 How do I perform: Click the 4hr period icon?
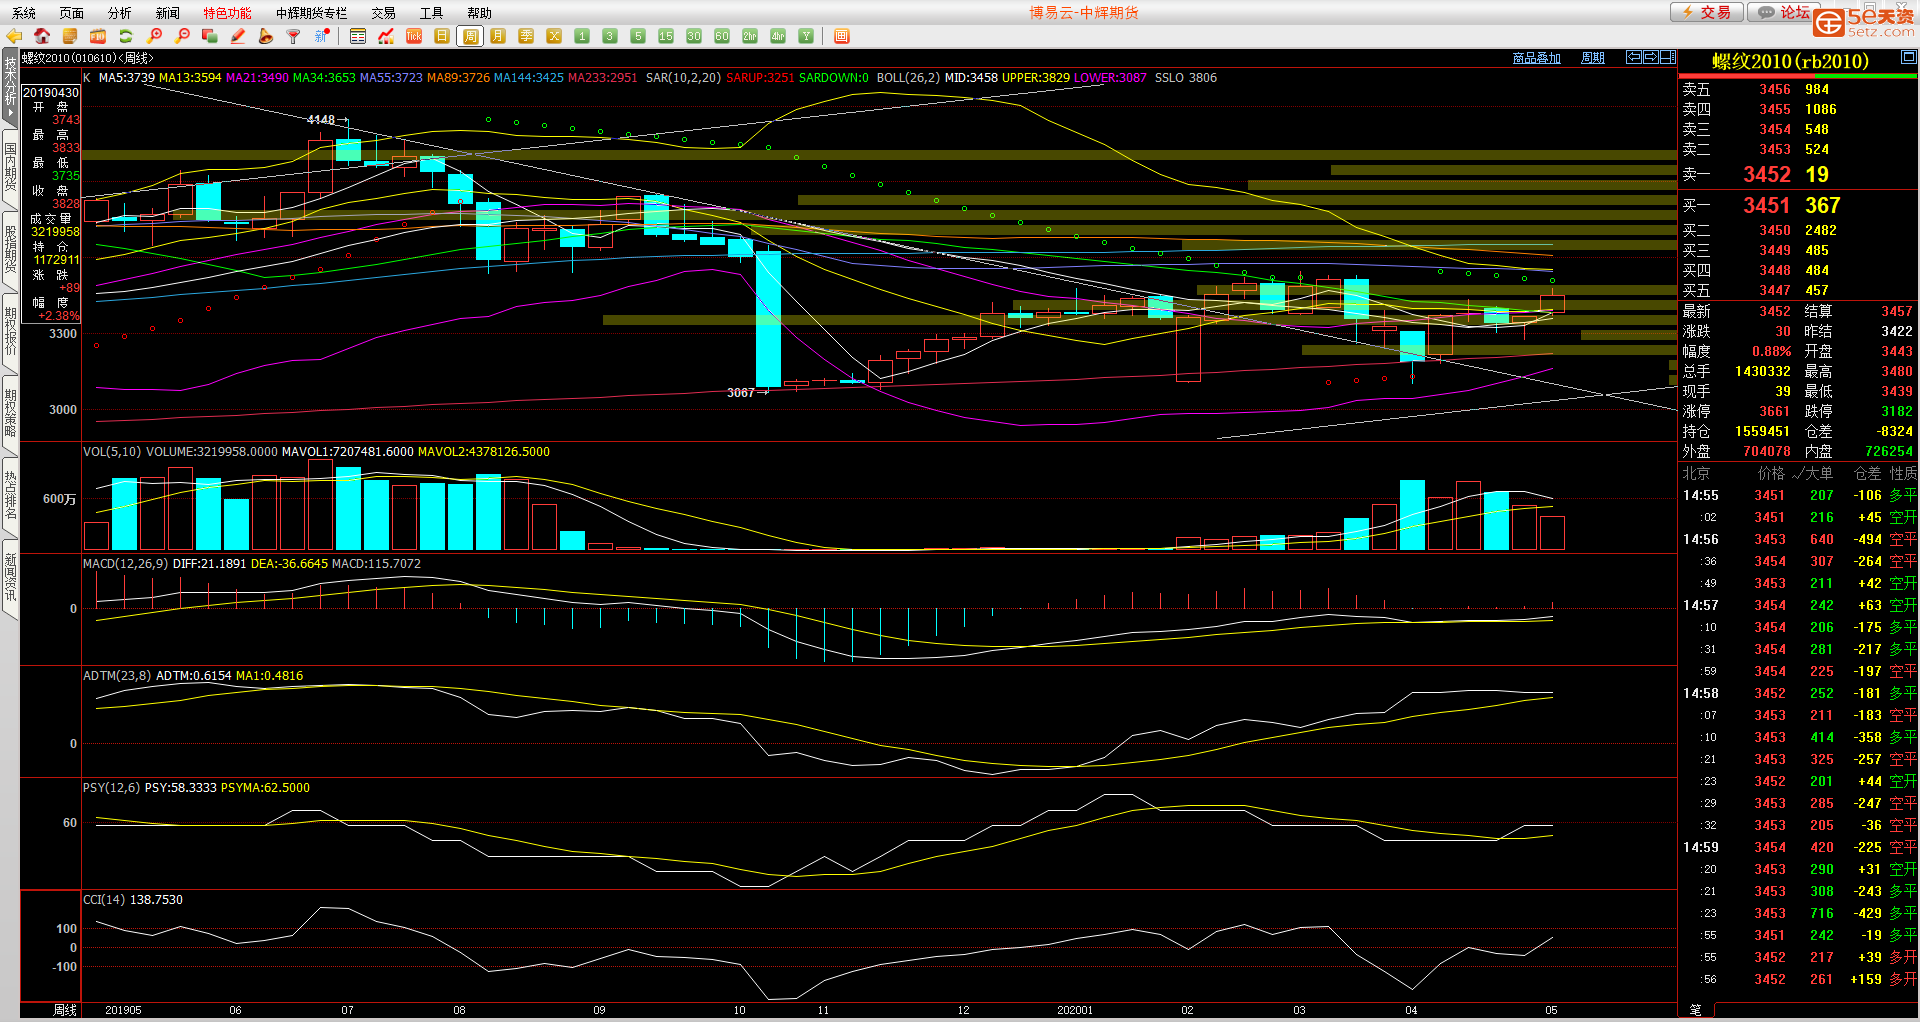pos(778,36)
